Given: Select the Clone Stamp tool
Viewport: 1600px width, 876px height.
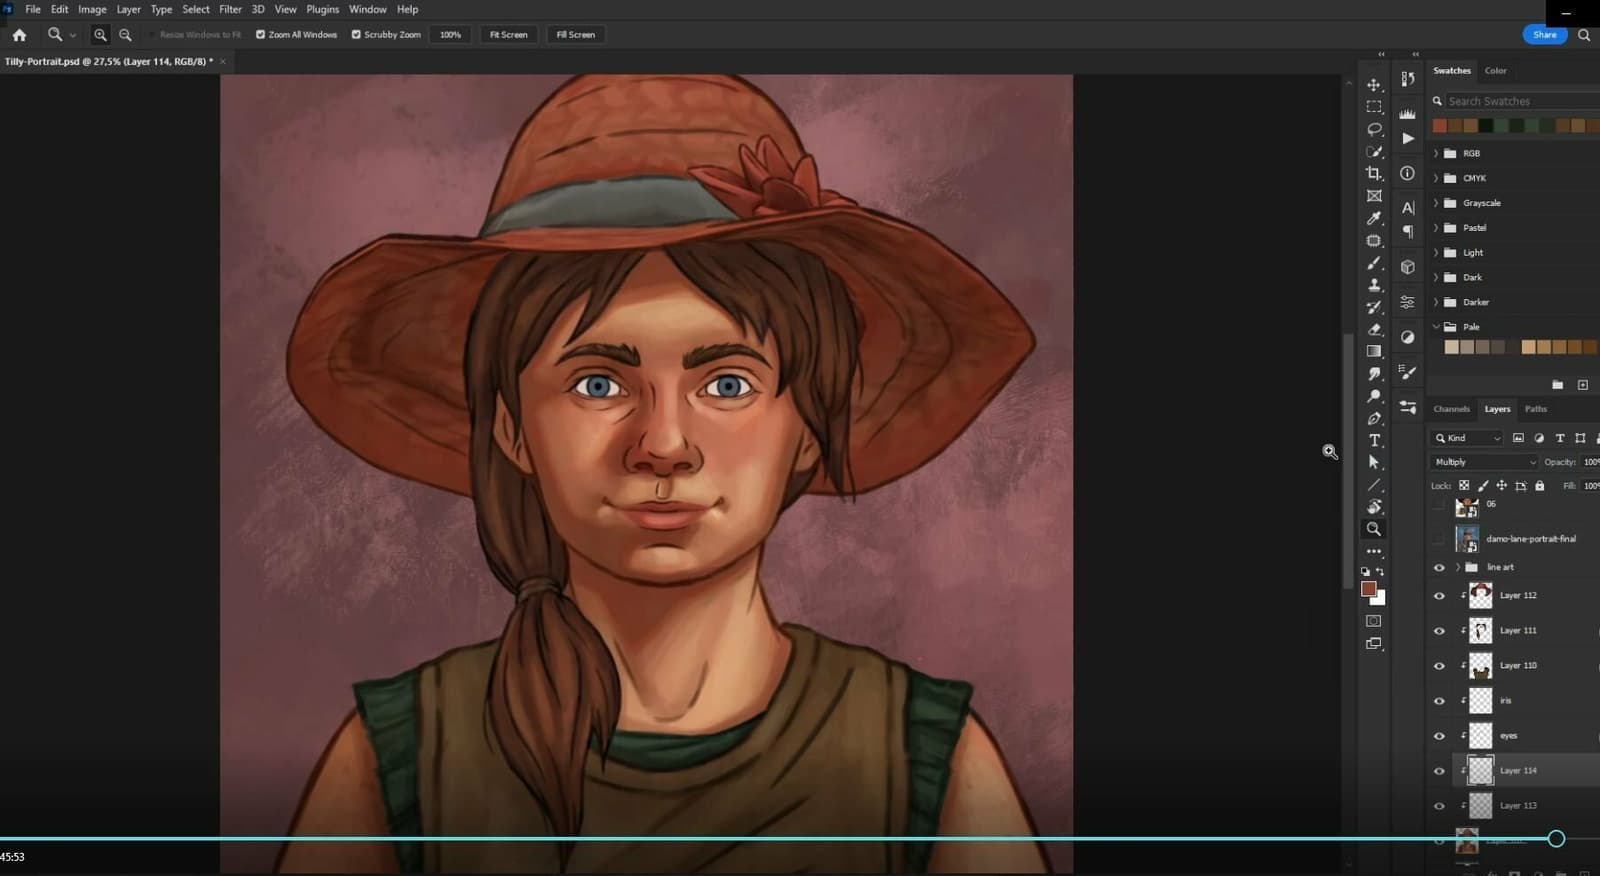Looking at the screenshot, I should (x=1374, y=285).
